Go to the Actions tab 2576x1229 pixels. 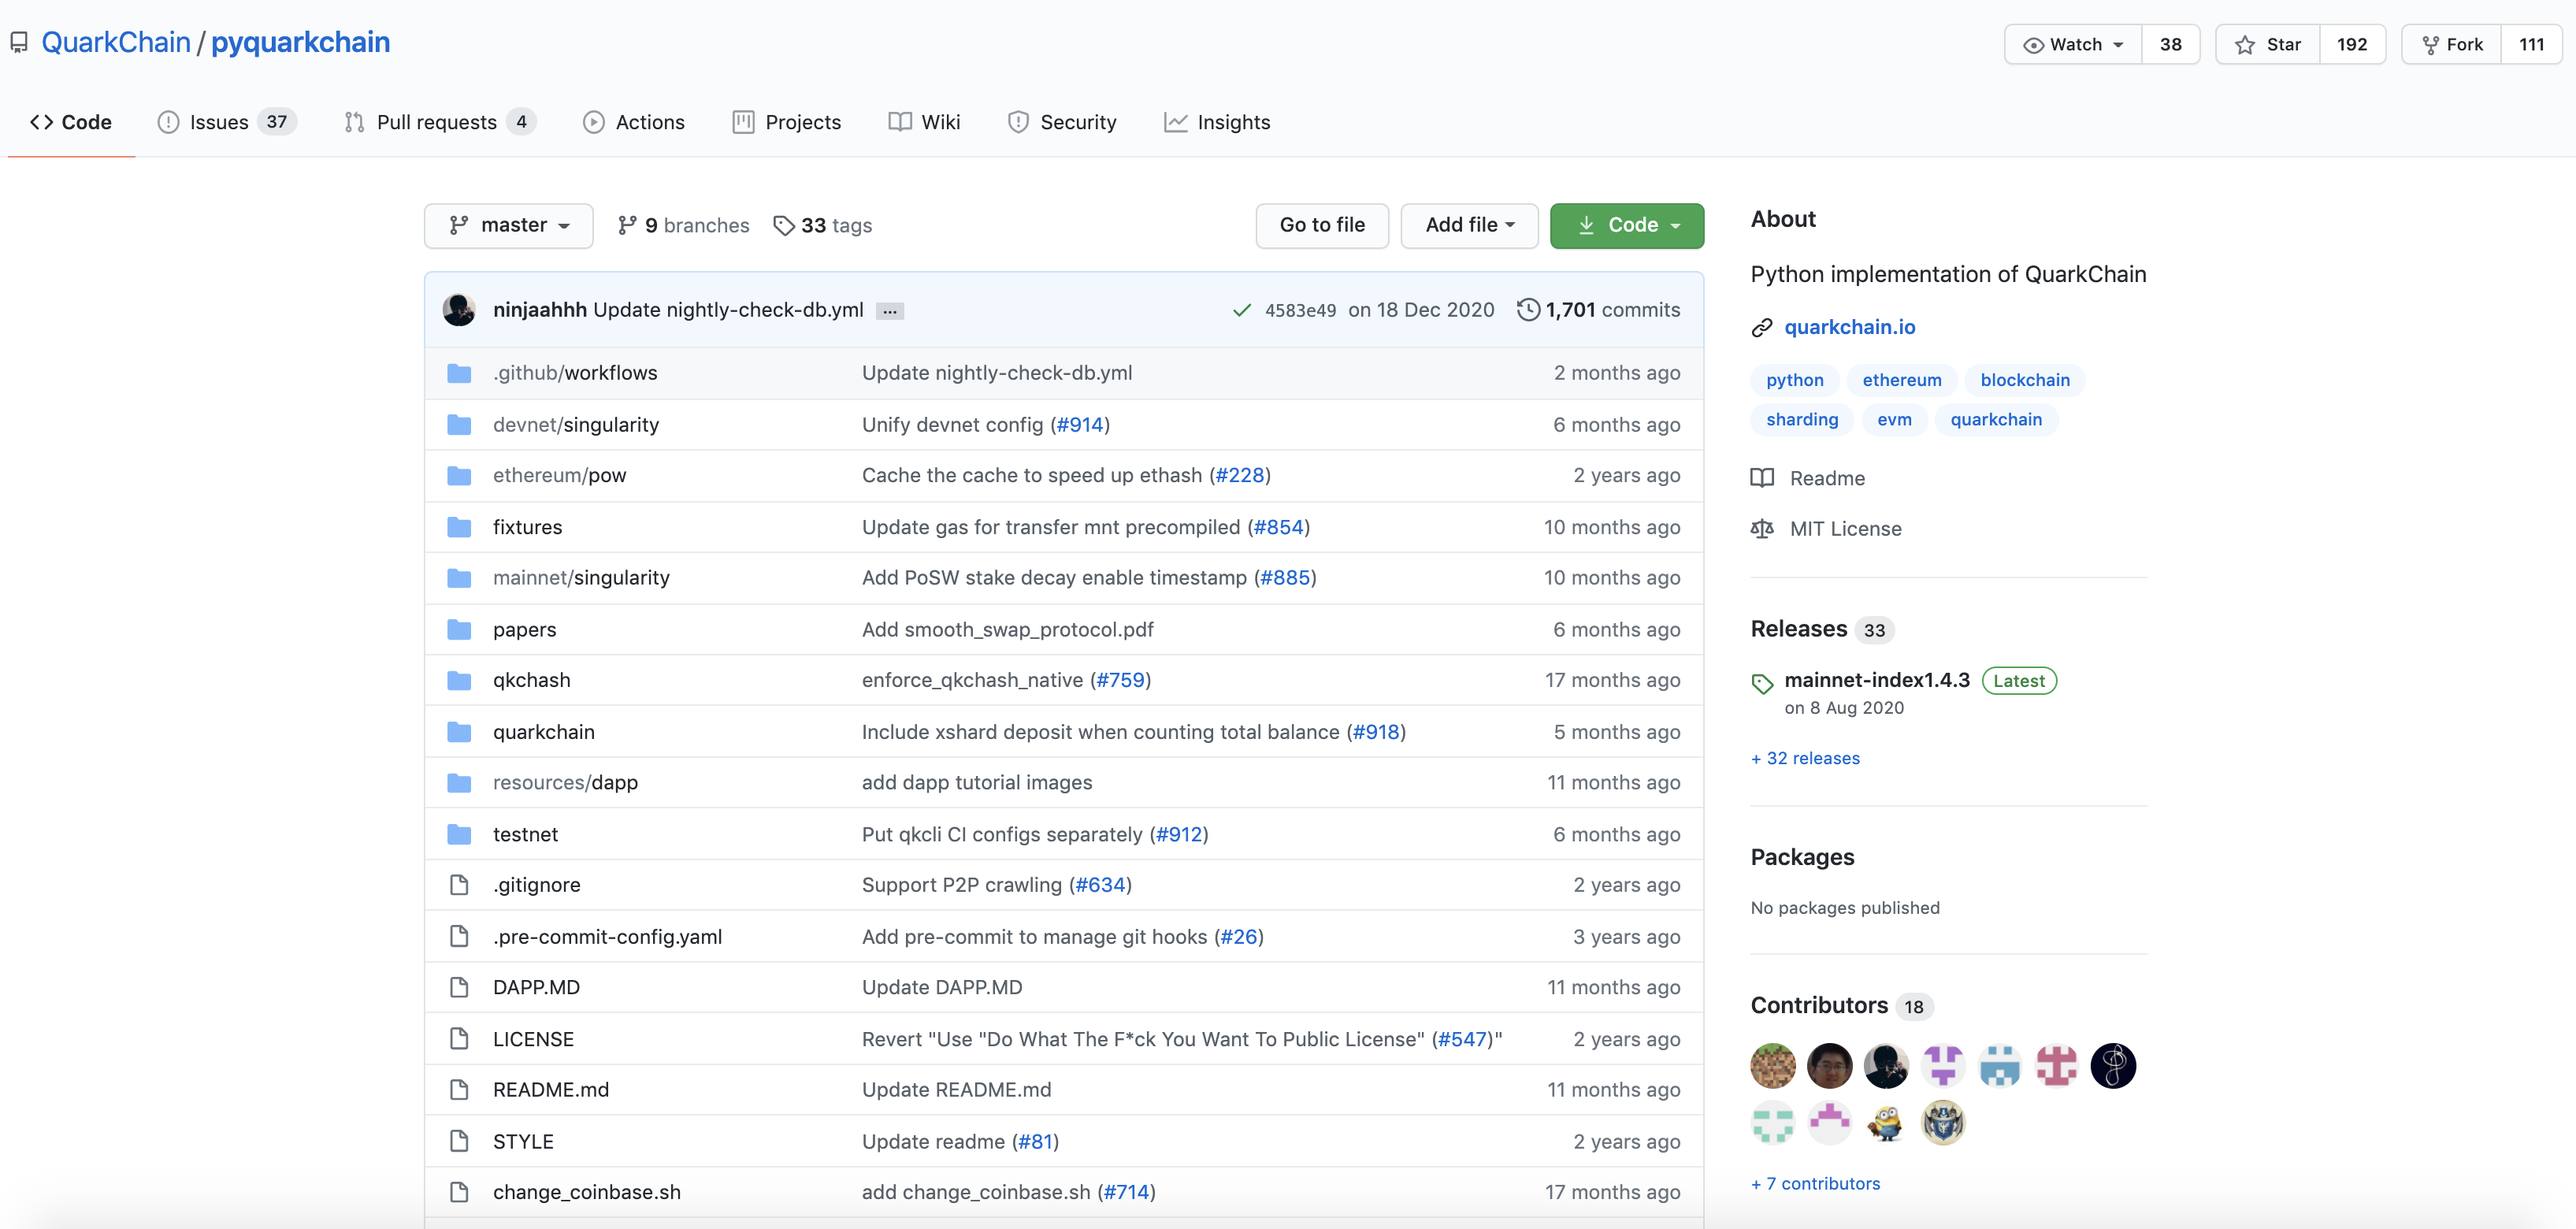pyautogui.click(x=634, y=122)
